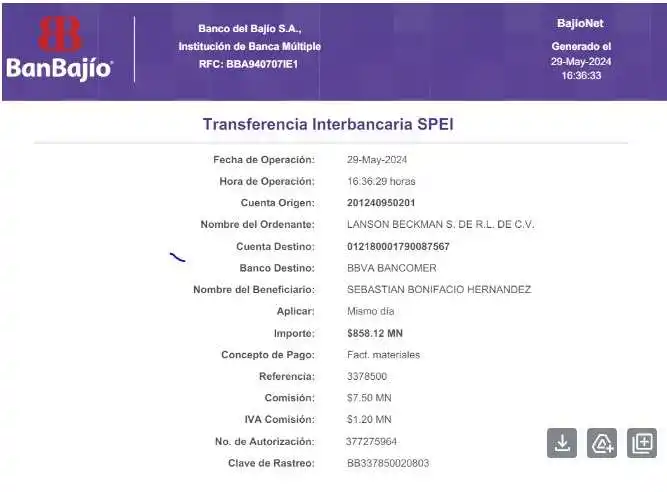667x492 pixels.
Task: Click the beneficiary name Sebastian Bonifacio Hernandez
Action: click(x=438, y=290)
